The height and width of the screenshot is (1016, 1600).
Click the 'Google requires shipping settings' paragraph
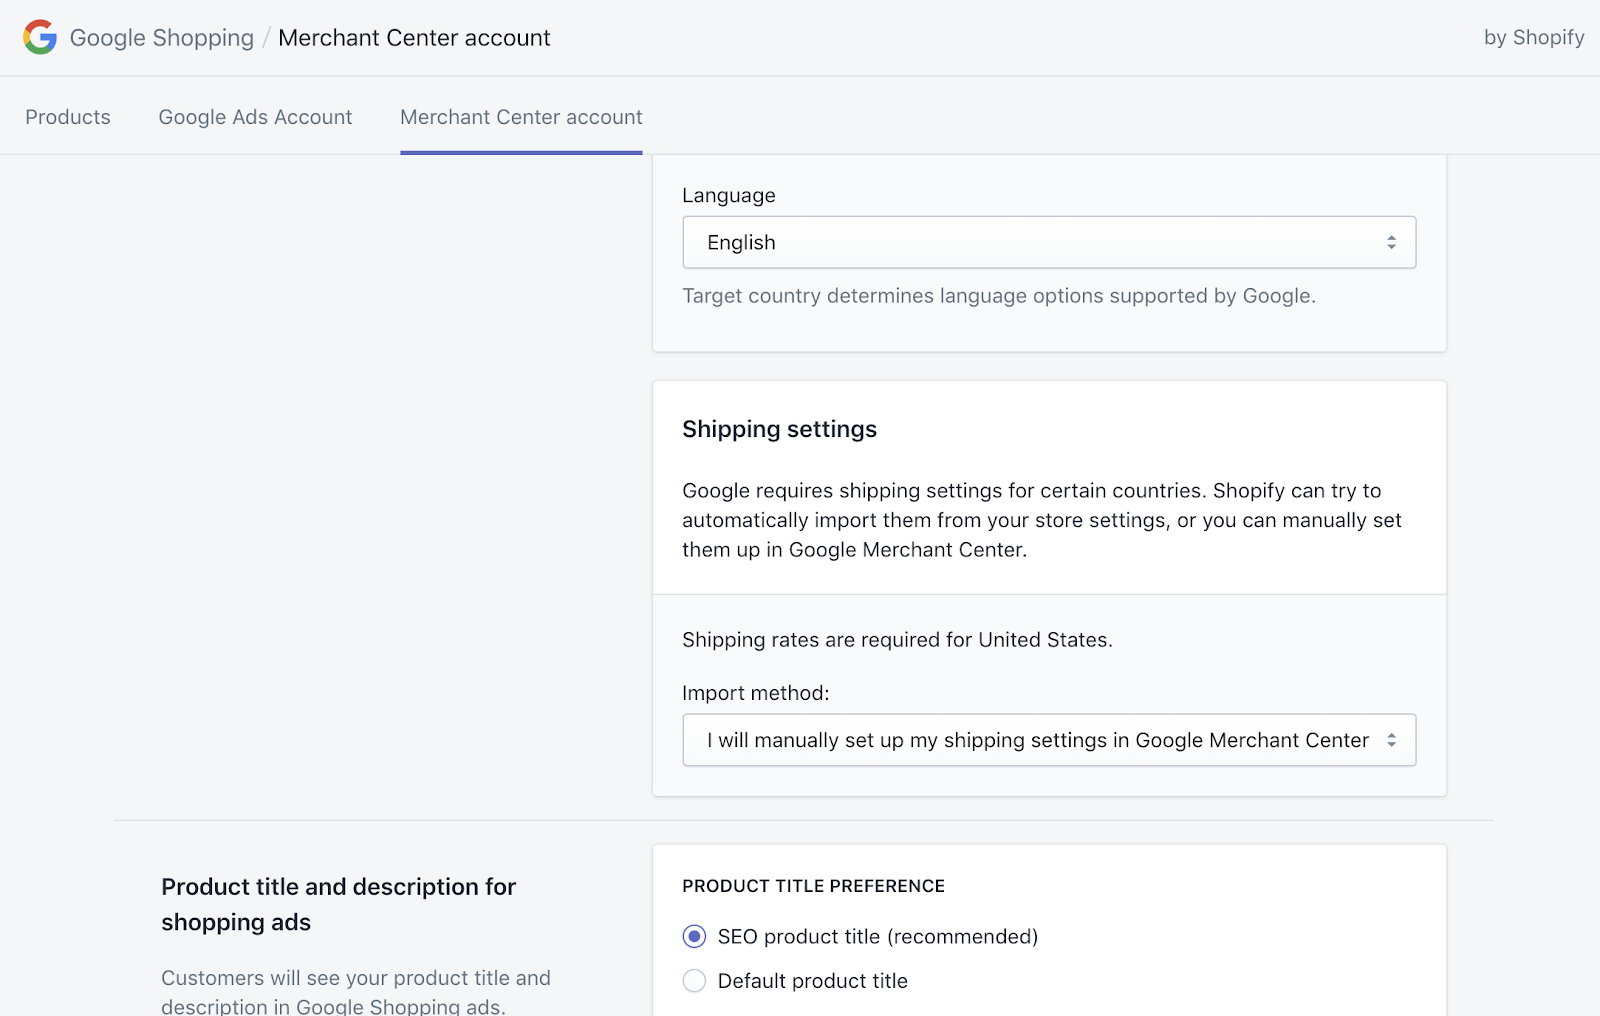pos(1042,520)
